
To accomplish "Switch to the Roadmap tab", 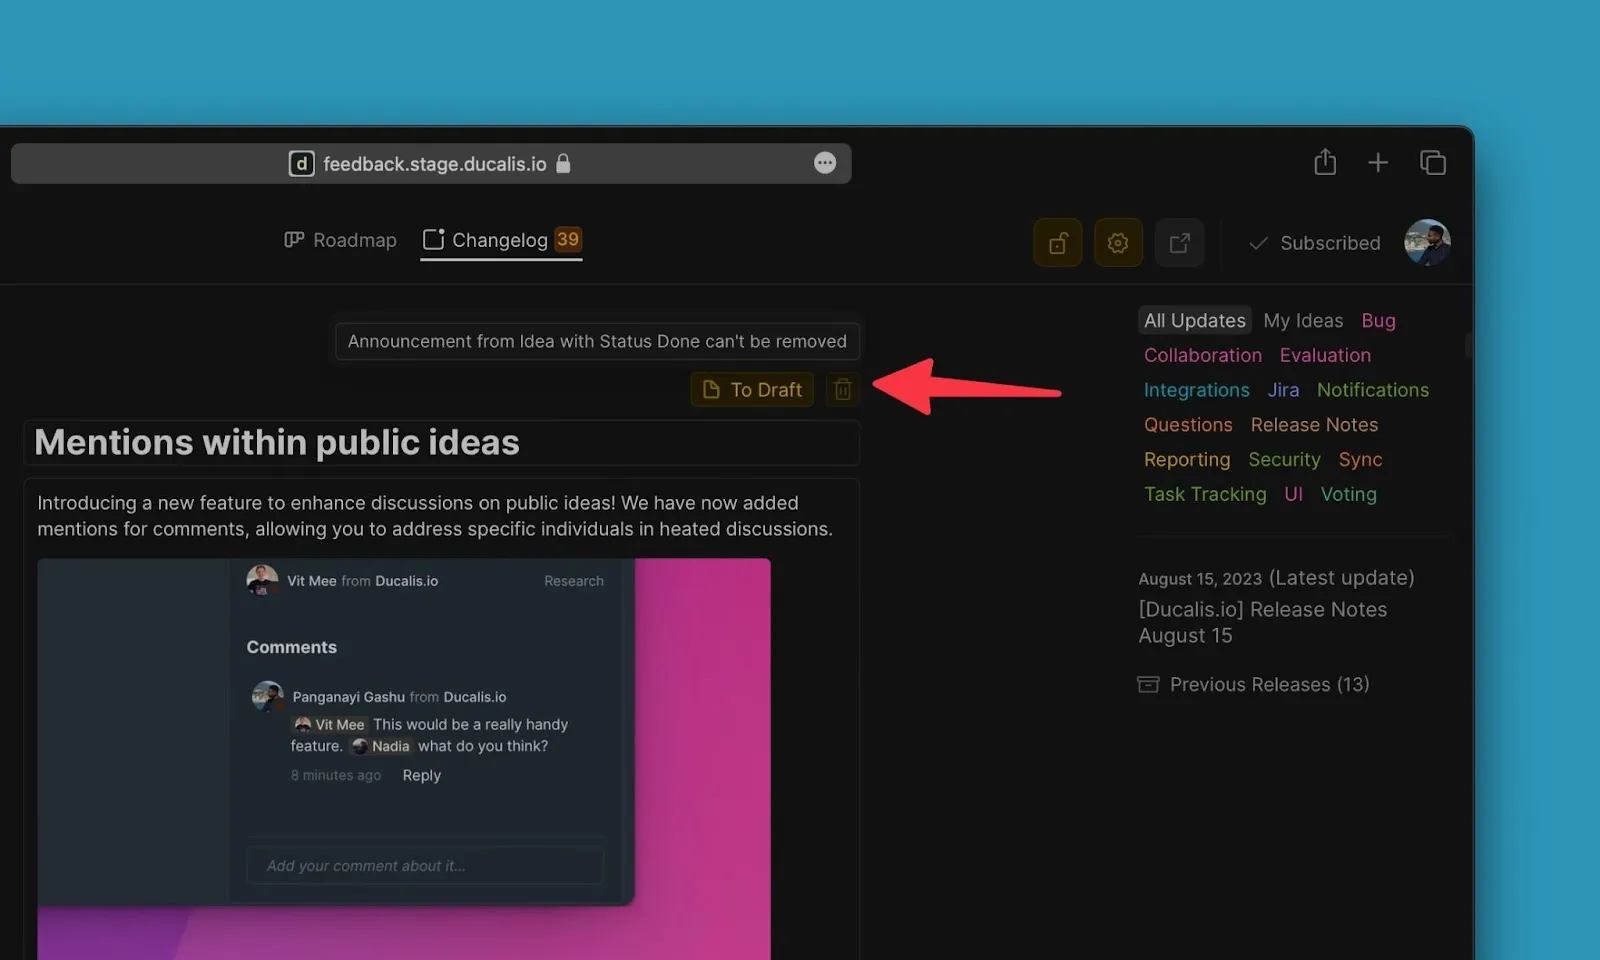I will (341, 240).
